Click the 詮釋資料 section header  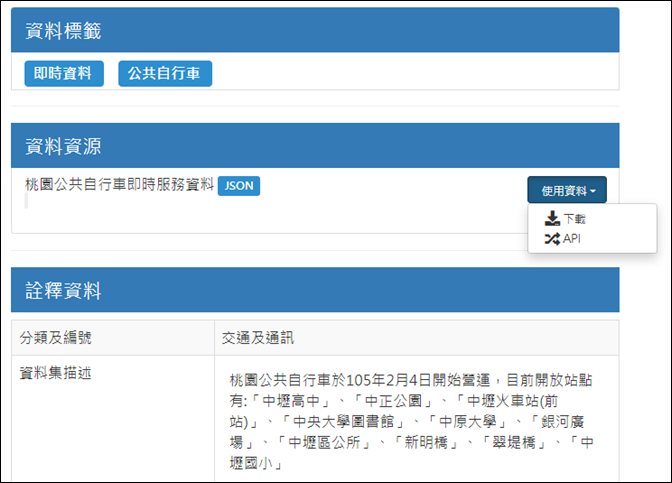[x=315, y=290]
